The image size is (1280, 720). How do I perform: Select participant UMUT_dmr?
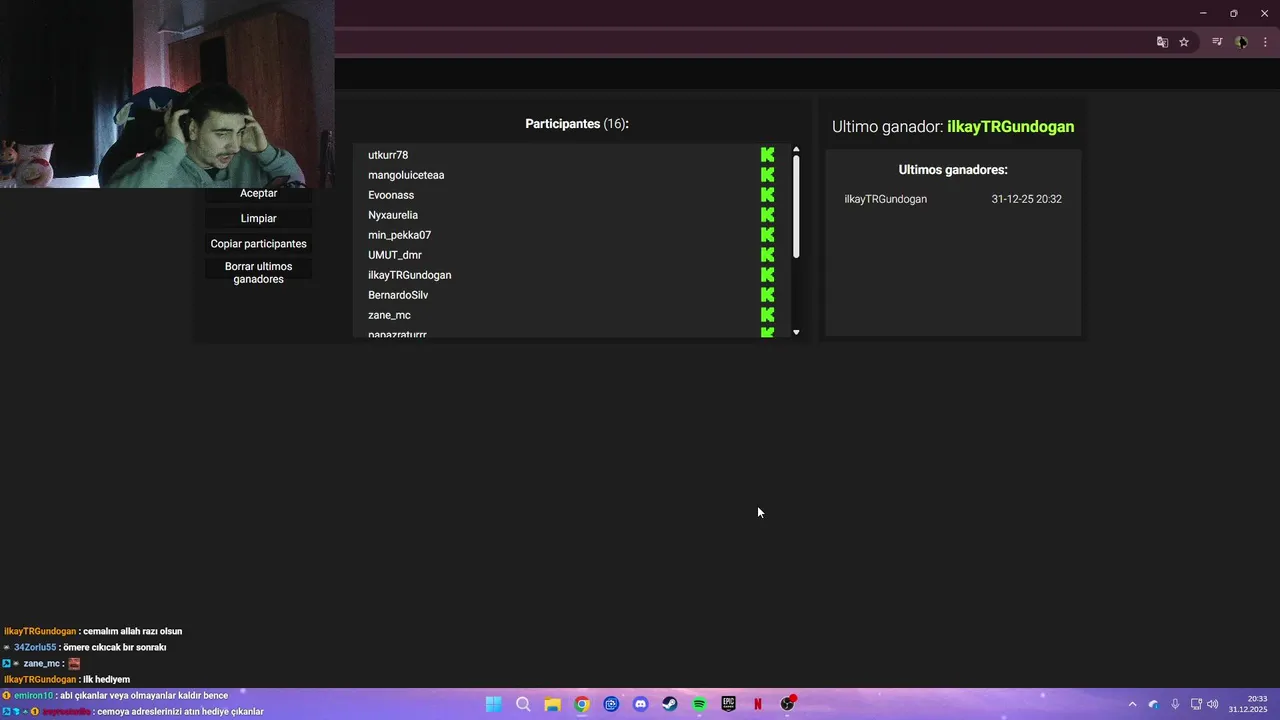pos(395,255)
